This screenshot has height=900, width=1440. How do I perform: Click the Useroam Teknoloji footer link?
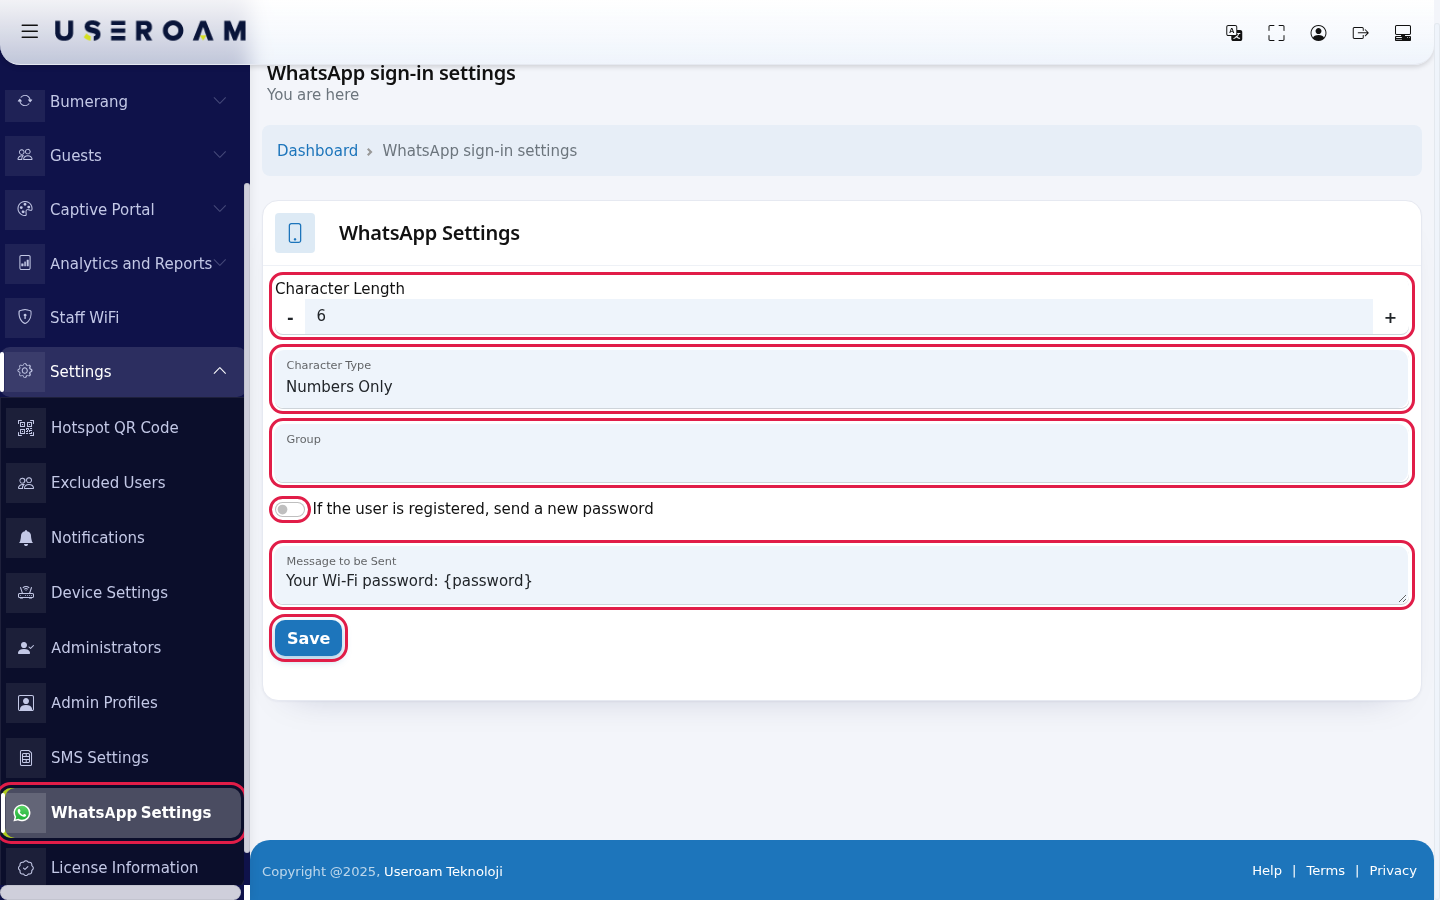443,871
